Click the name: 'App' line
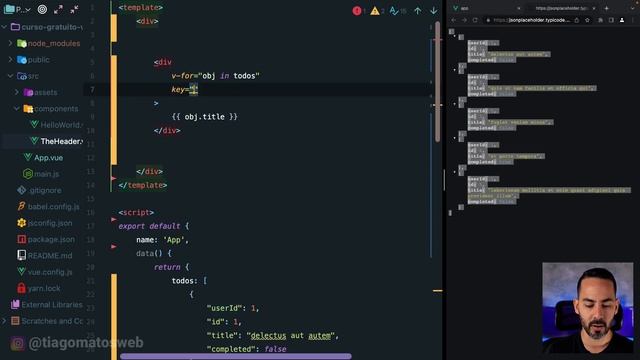The image size is (640, 360). click(x=162, y=240)
